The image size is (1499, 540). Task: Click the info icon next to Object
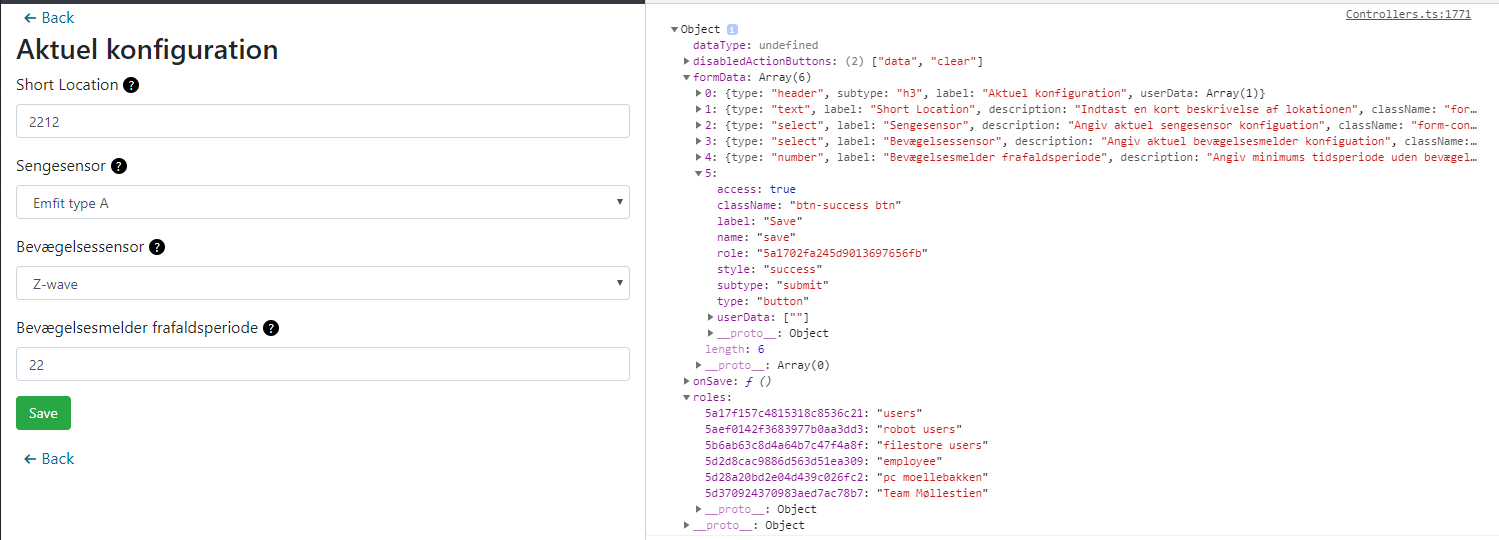[x=732, y=30]
